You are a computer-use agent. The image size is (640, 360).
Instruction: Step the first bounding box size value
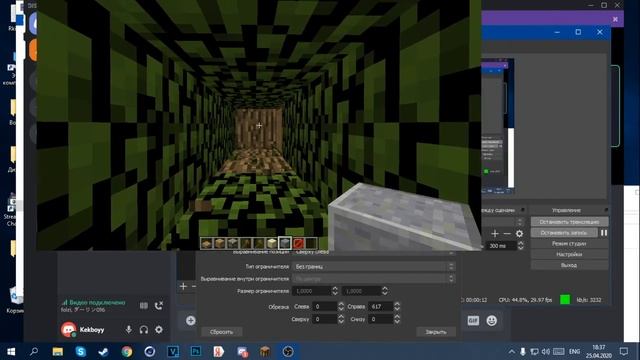[335, 291]
